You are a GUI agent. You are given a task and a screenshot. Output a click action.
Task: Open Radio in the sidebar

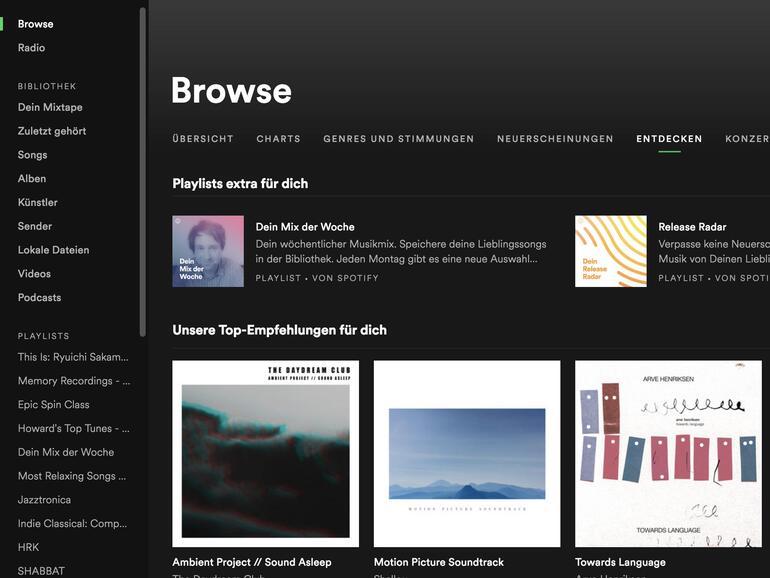pos(31,48)
